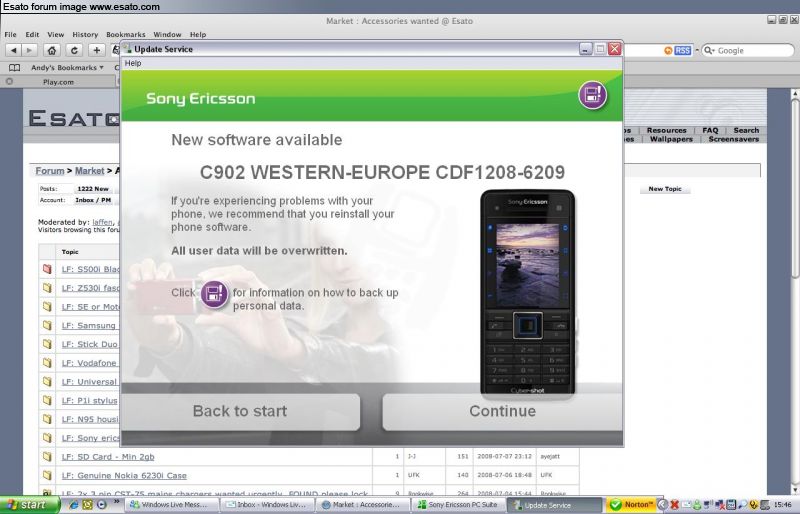Switch to the Market : Accessories taskbar item
This screenshot has width=800, height=514.
coord(363,504)
